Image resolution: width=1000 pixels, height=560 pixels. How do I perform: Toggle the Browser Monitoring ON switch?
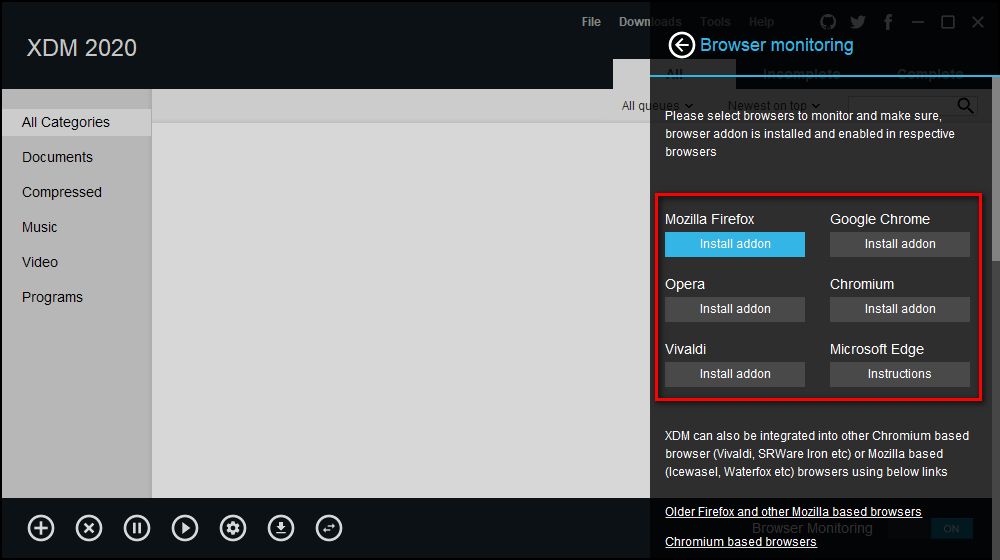click(951, 529)
